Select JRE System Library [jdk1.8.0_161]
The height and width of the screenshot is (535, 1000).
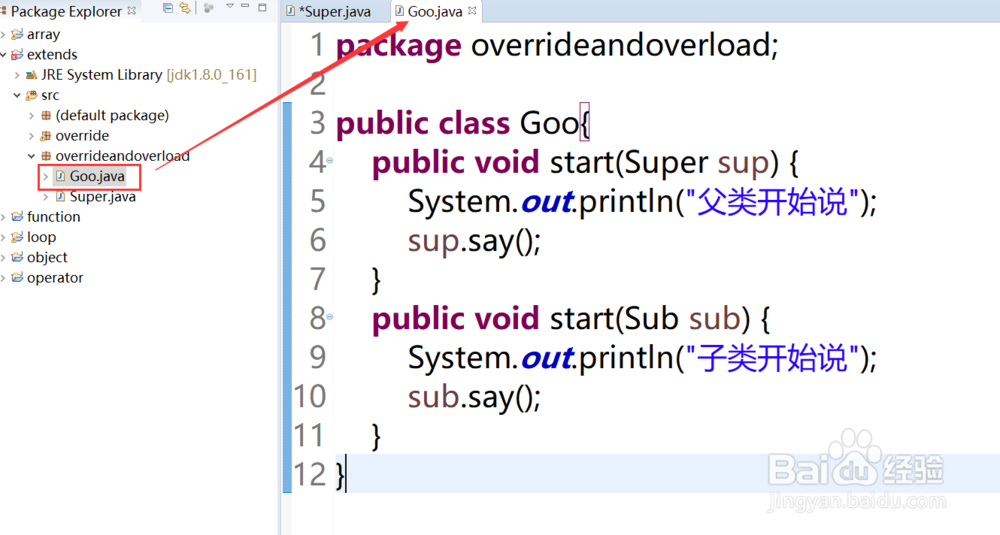pyautogui.click(x=149, y=75)
